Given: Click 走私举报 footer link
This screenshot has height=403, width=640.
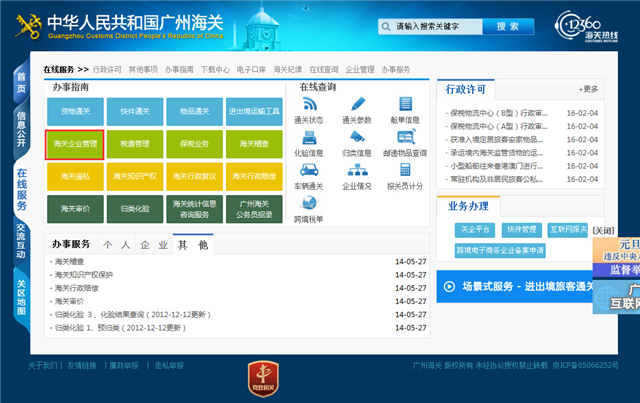Looking at the screenshot, I should [x=169, y=365].
